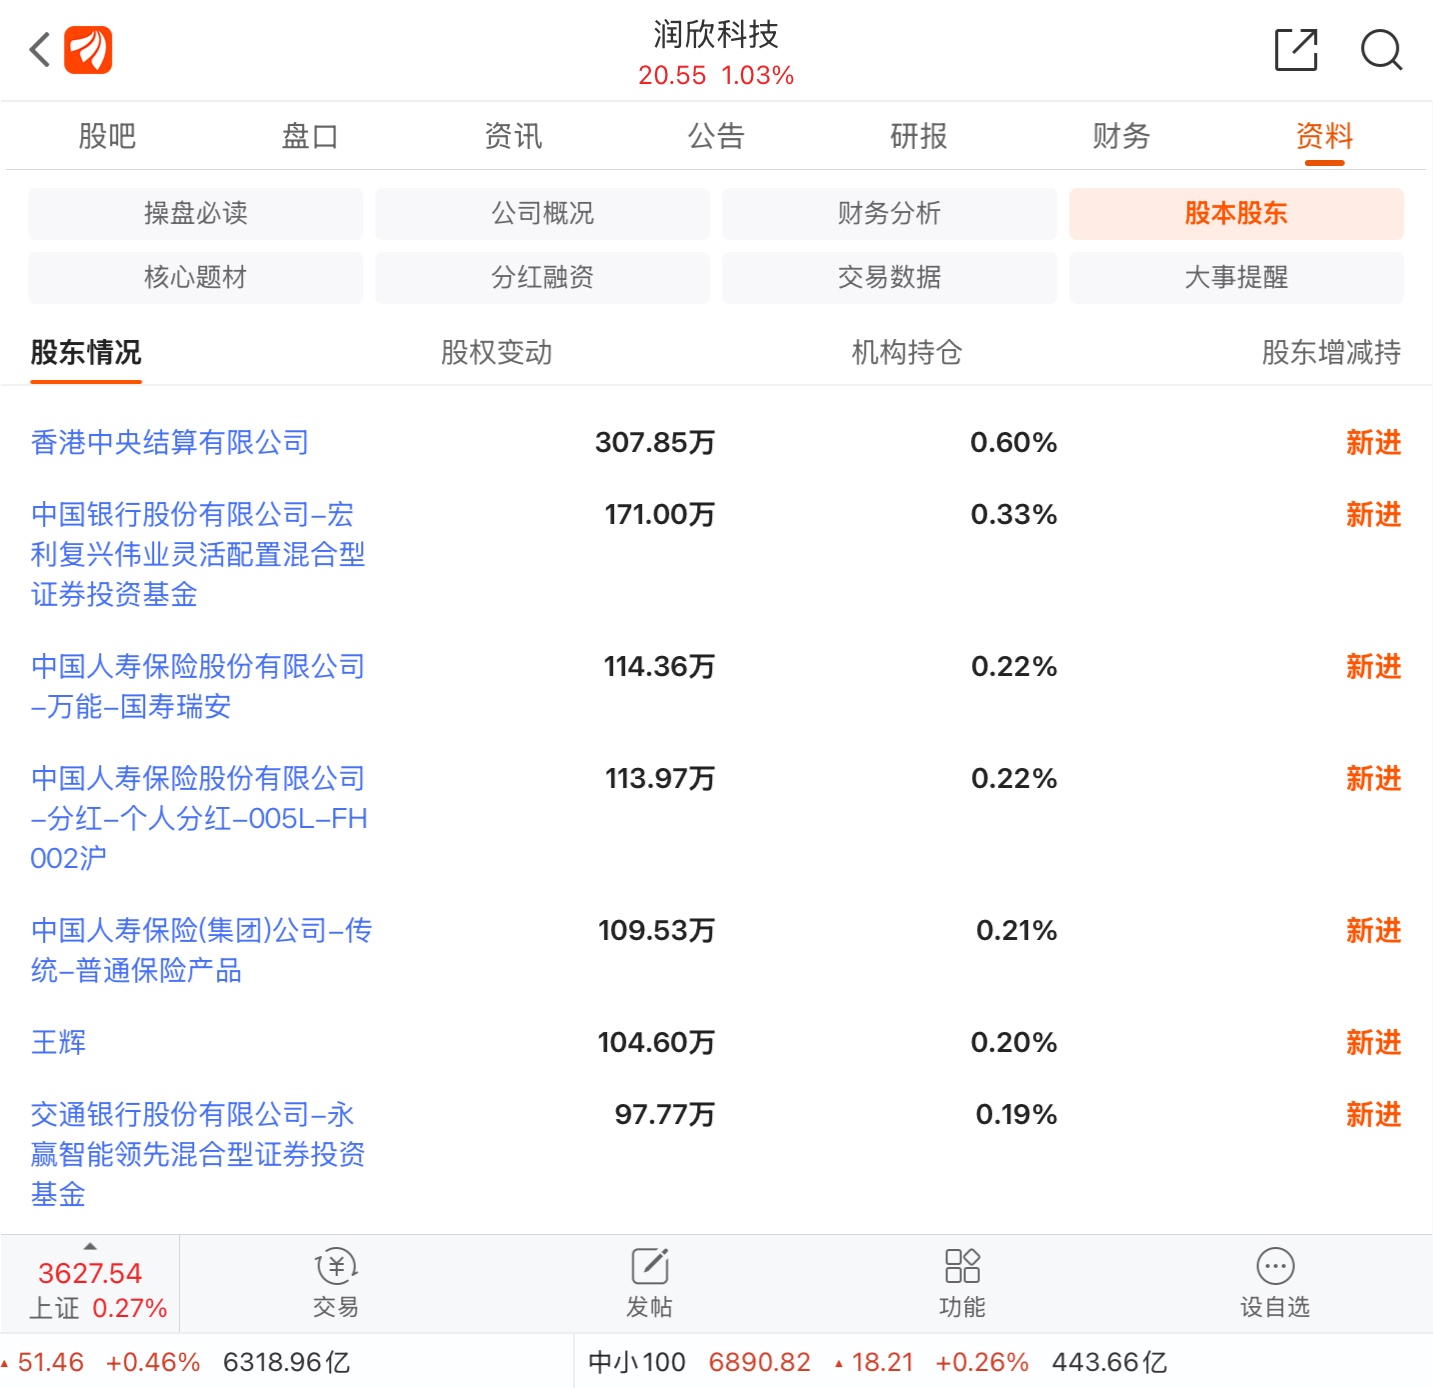Select the 公司概况 button
Image resolution: width=1433 pixels, height=1388 pixels.
[543, 213]
